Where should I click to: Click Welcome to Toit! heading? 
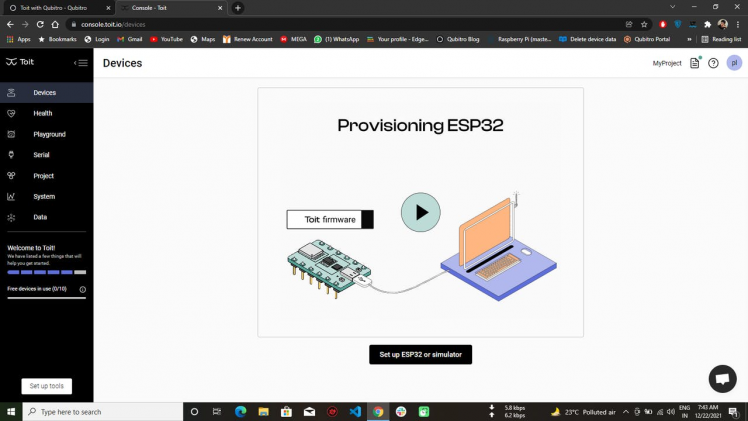tap(31, 247)
